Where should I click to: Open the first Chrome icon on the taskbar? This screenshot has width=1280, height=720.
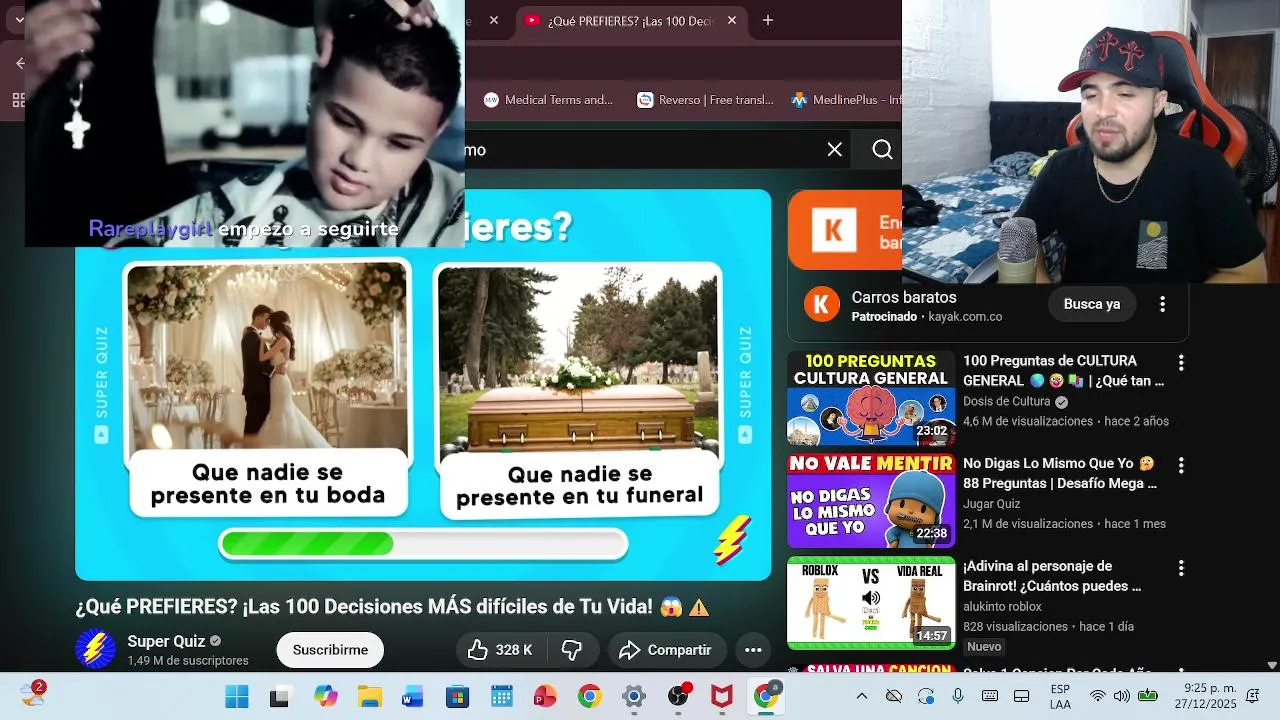[x=589, y=697]
